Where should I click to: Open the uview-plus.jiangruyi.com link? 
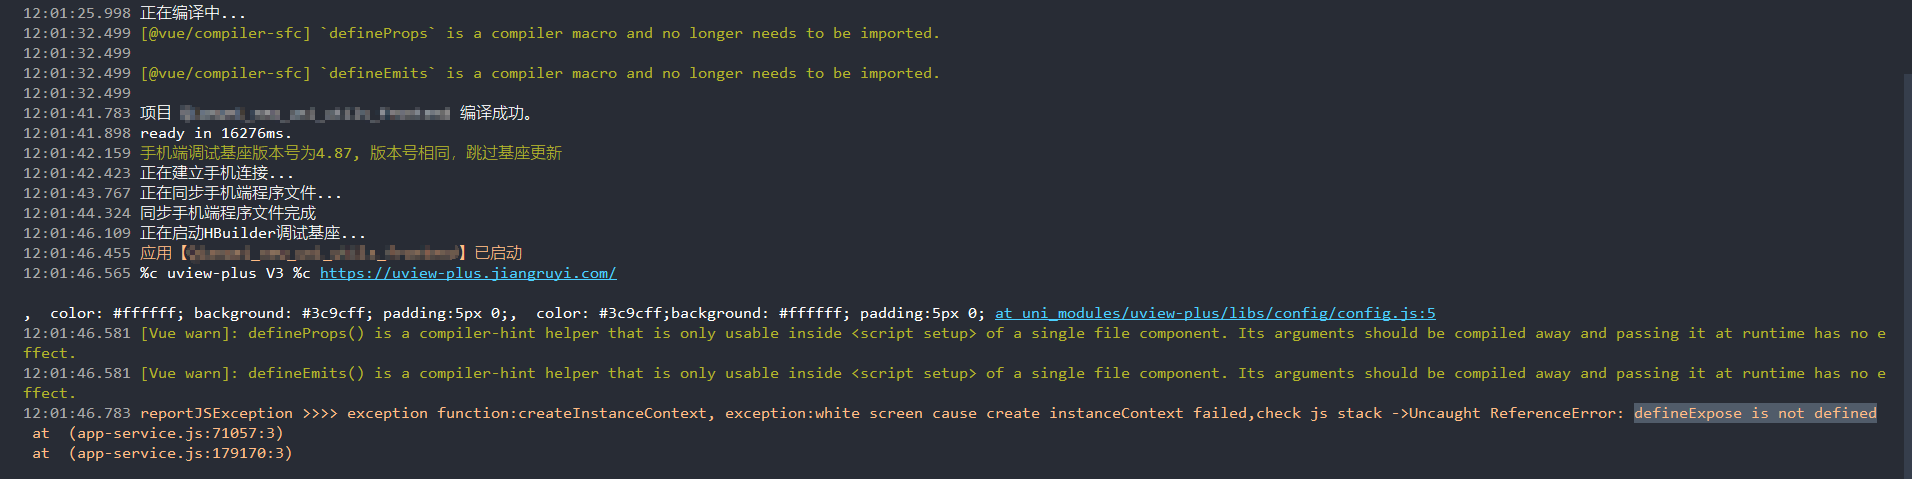pos(467,273)
